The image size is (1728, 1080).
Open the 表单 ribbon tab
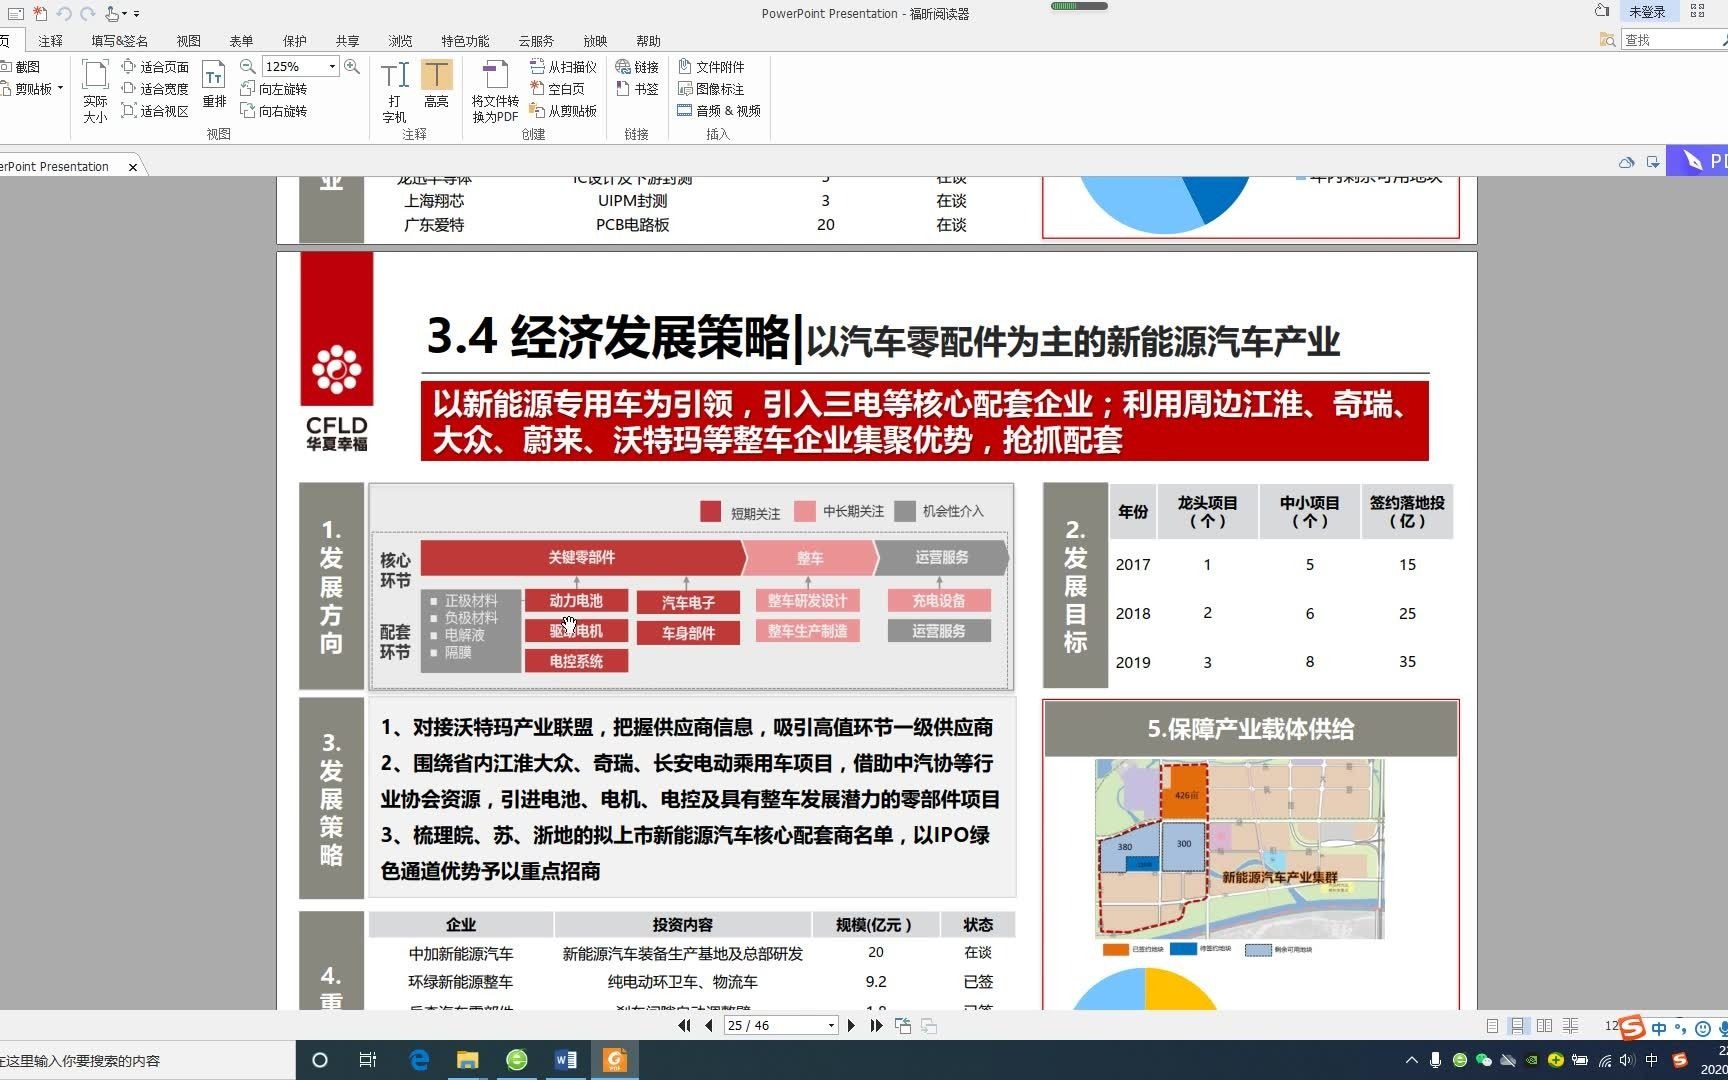241,41
